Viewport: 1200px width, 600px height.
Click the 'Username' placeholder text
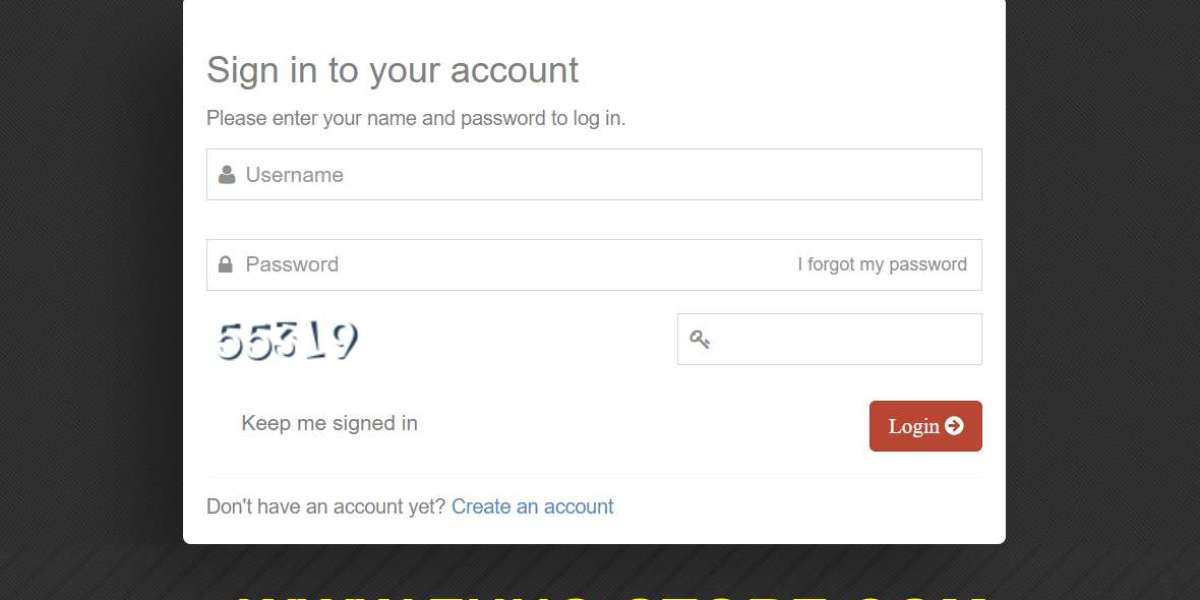(295, 175)
